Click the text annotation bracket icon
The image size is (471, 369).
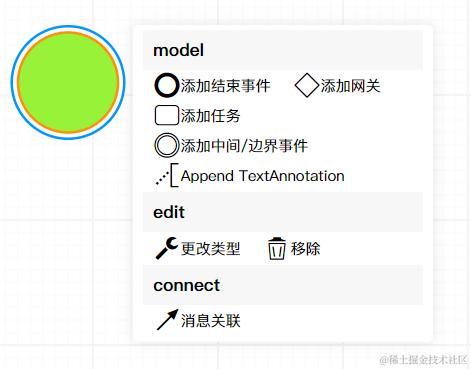coord(167,175)
